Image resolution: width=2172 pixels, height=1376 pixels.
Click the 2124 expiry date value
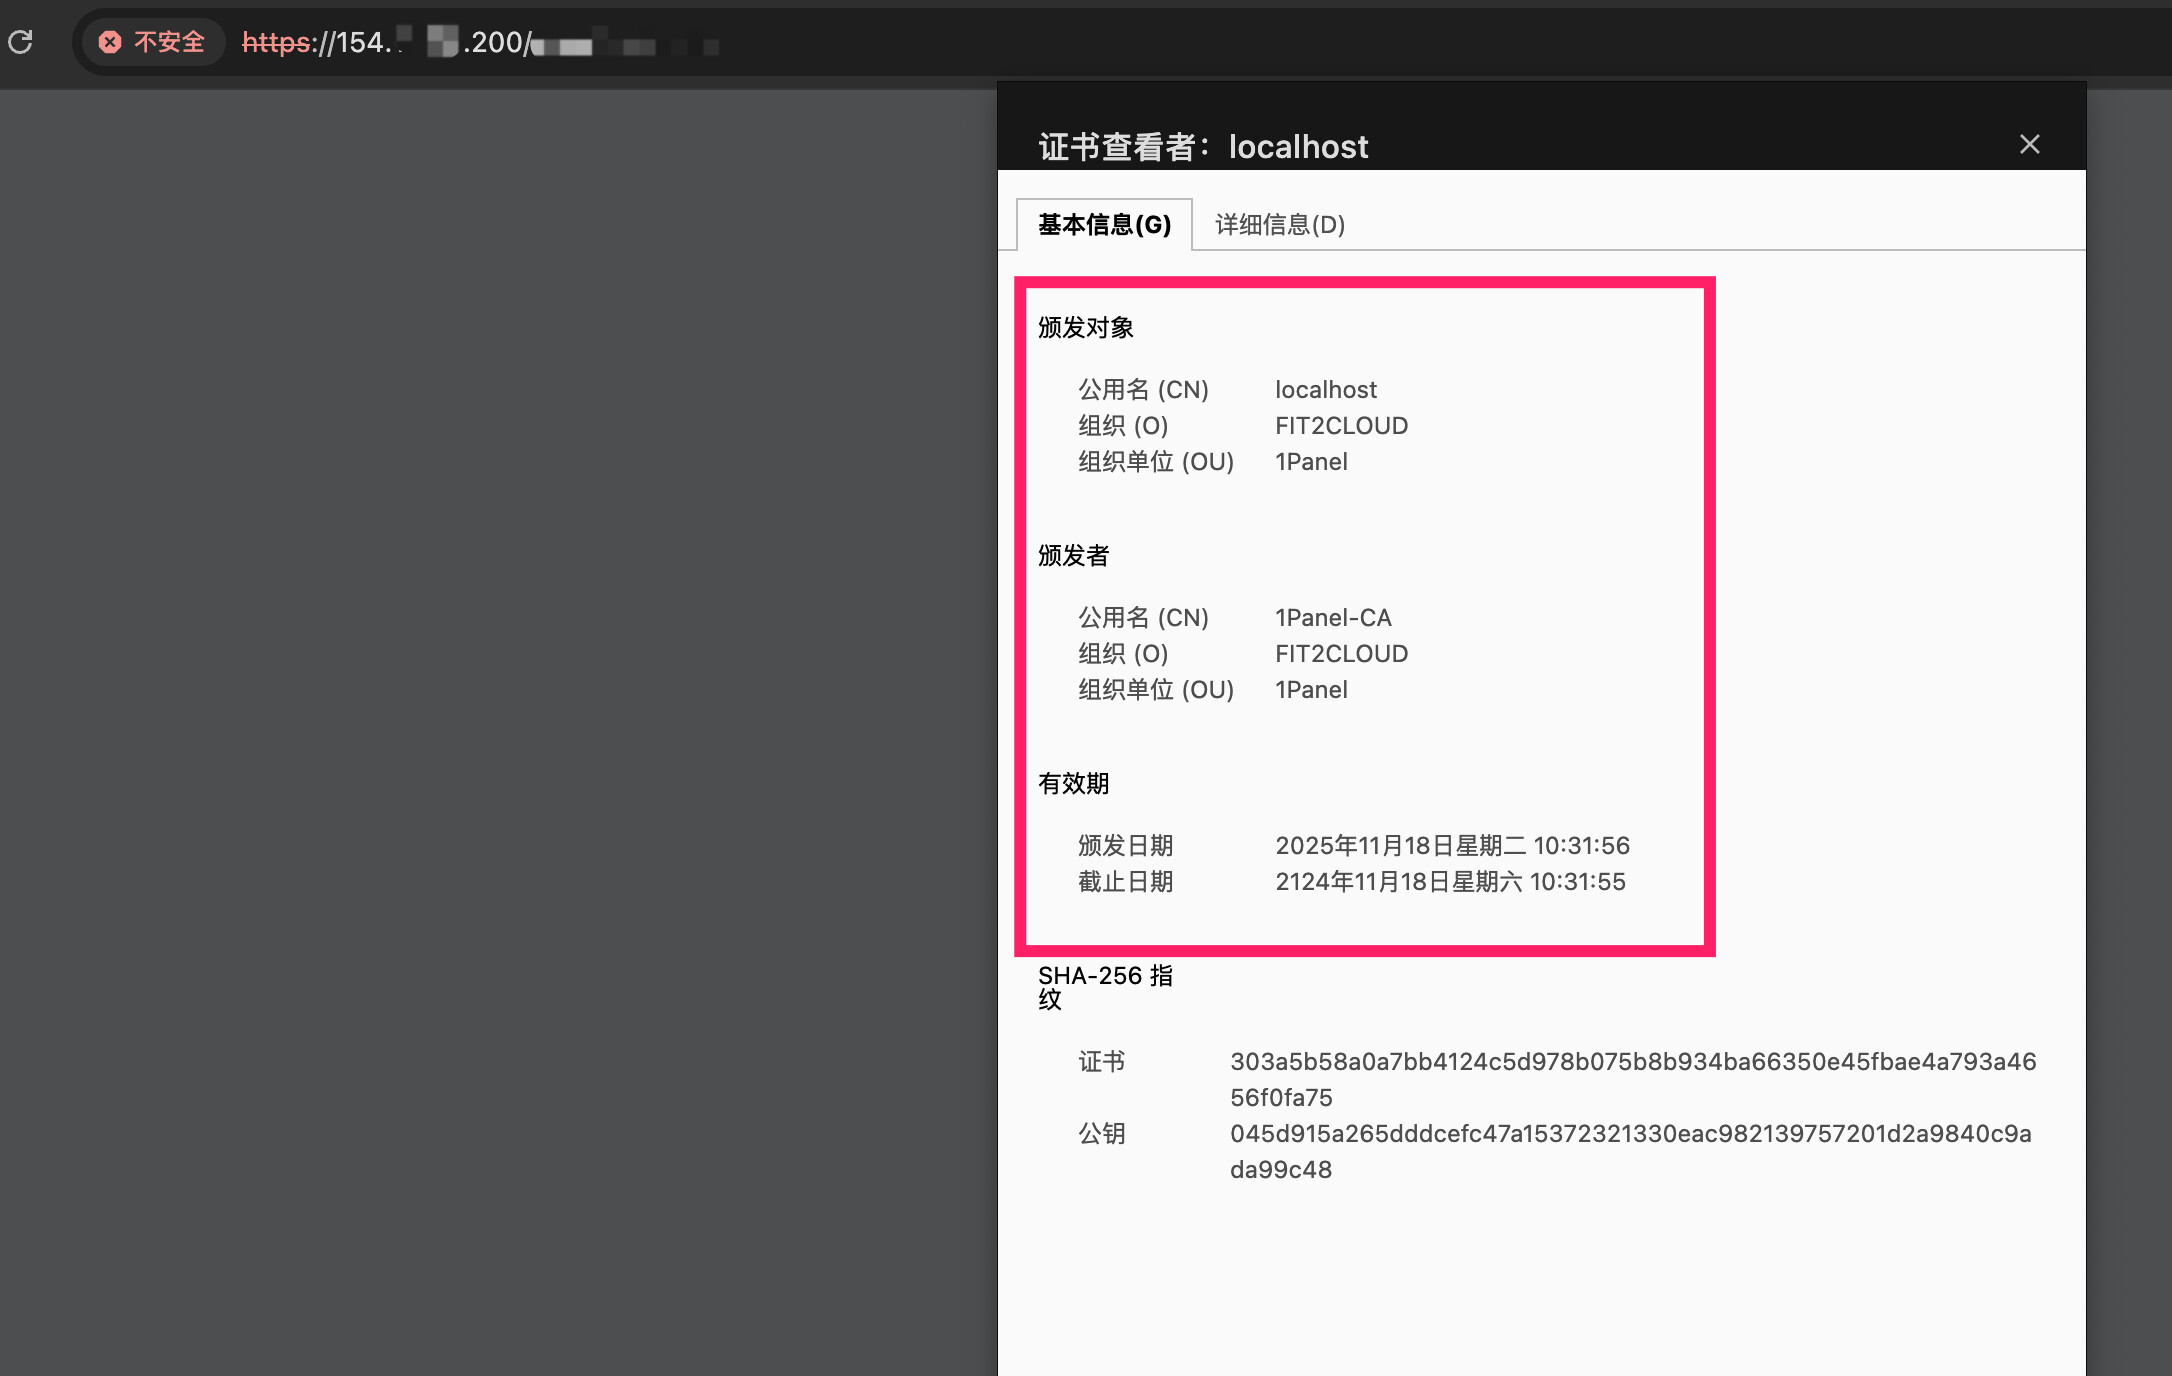pyautogui.click(x=1449, y=882)
